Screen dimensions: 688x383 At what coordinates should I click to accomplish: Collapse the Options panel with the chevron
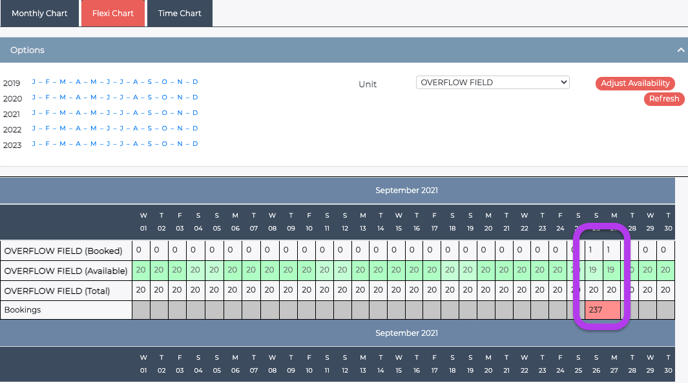point(681,50)
